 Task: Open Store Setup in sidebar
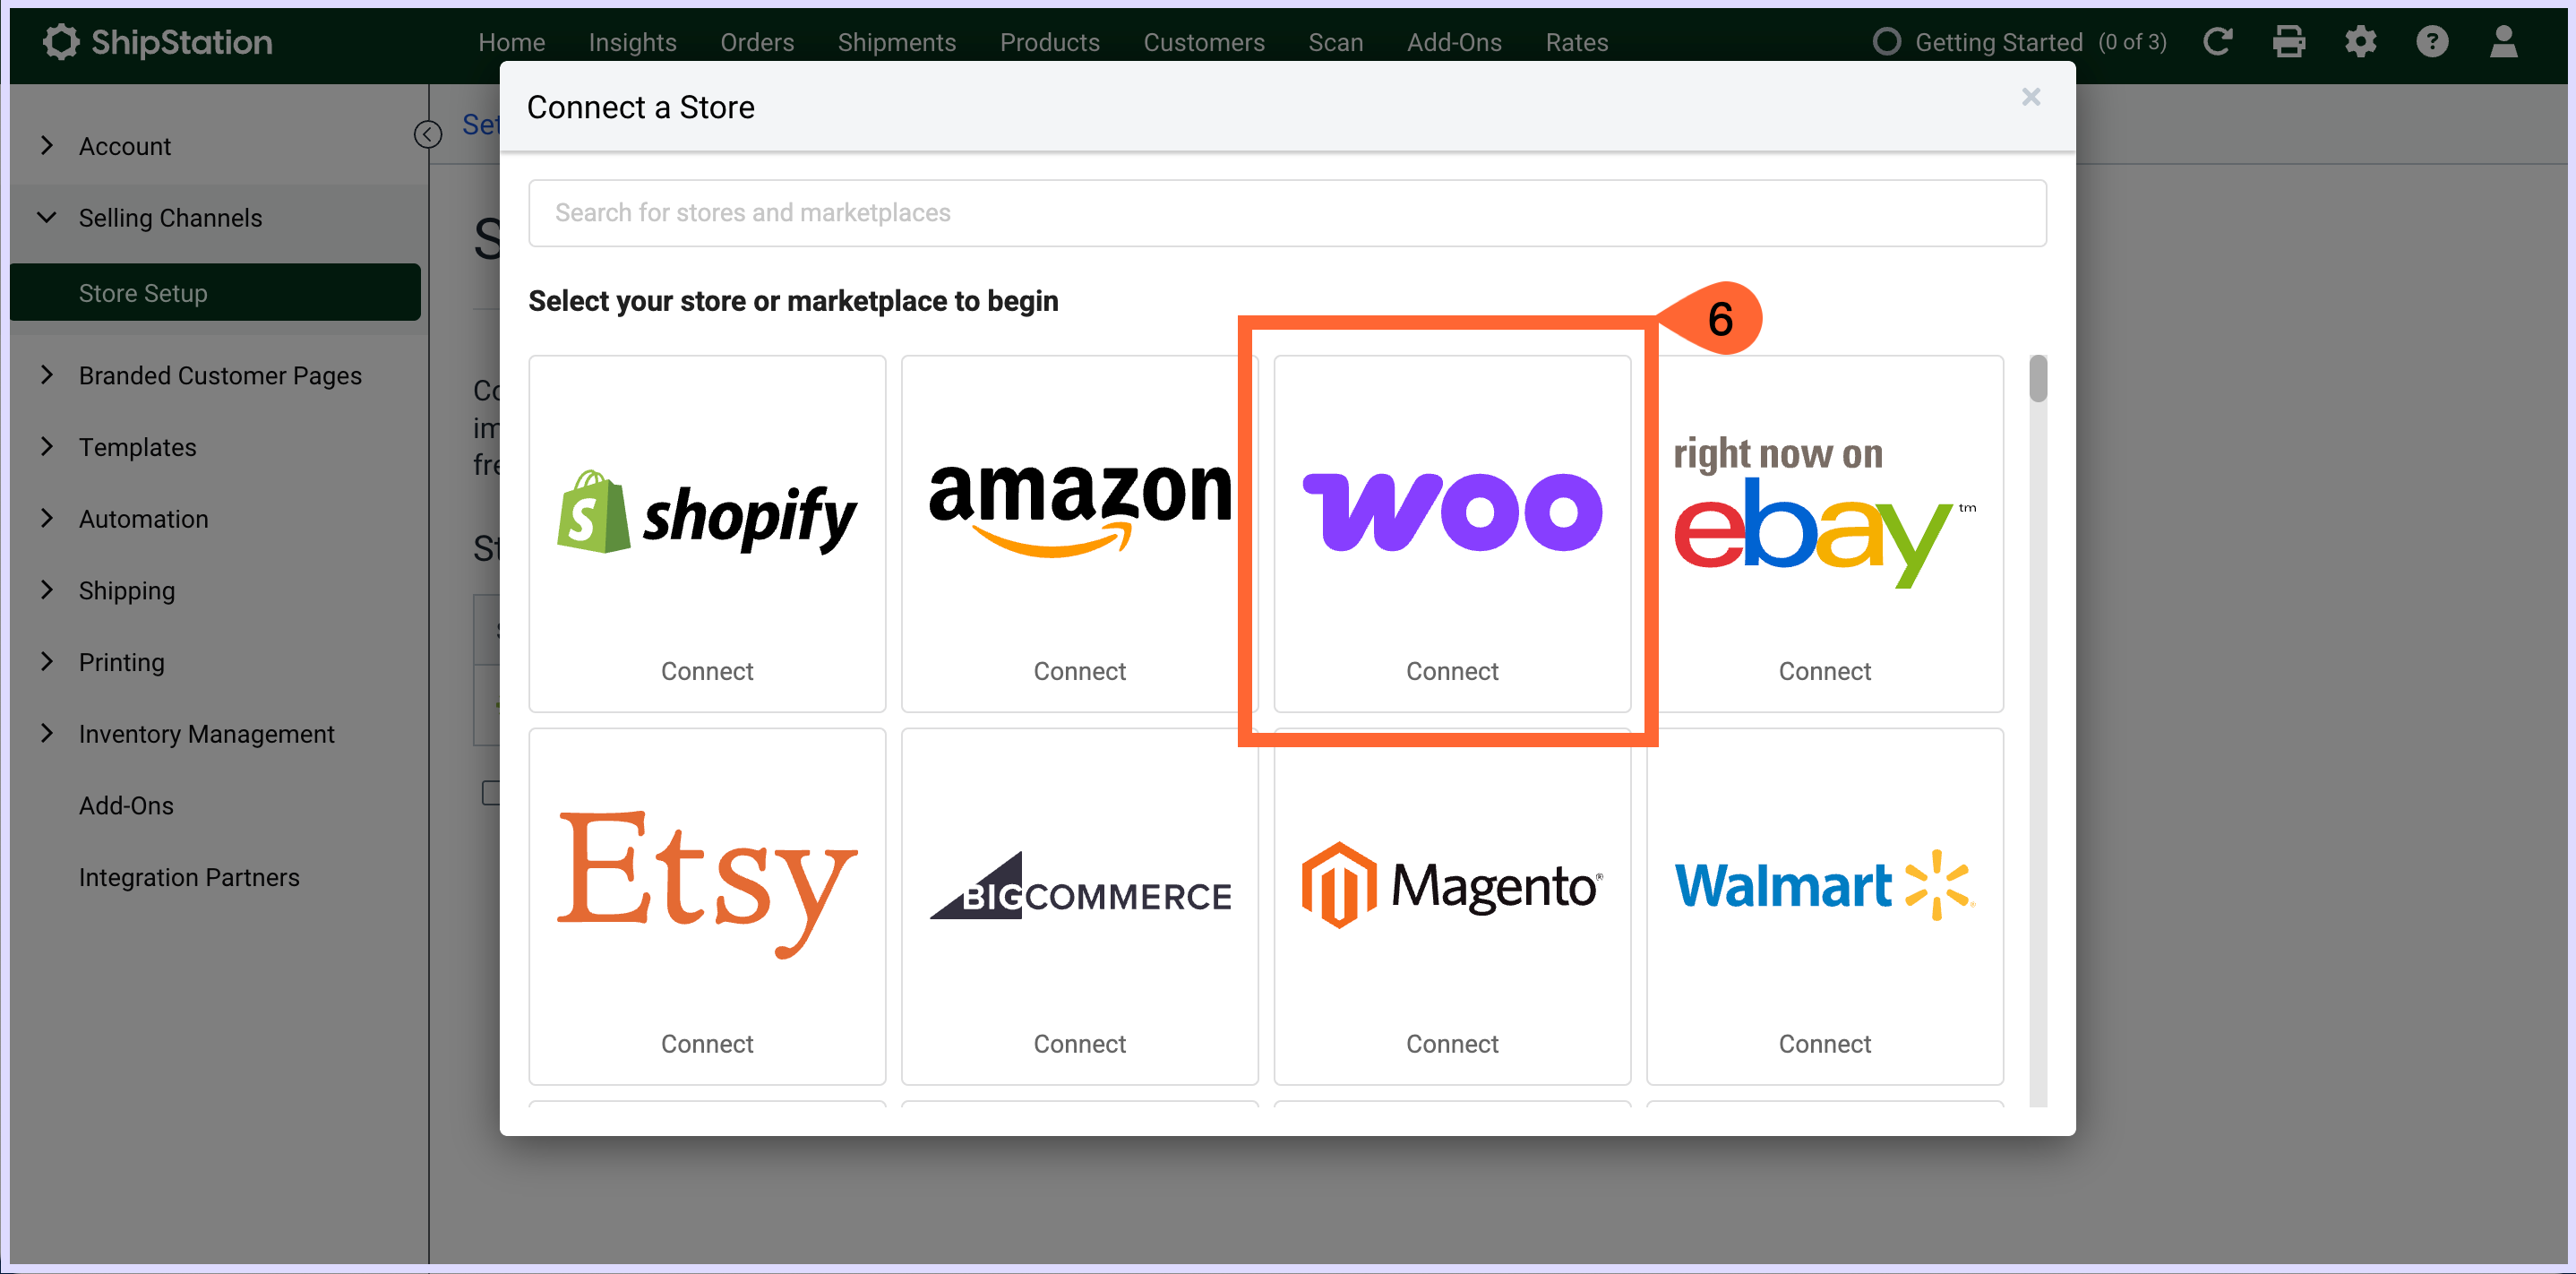tap(215, 292)
